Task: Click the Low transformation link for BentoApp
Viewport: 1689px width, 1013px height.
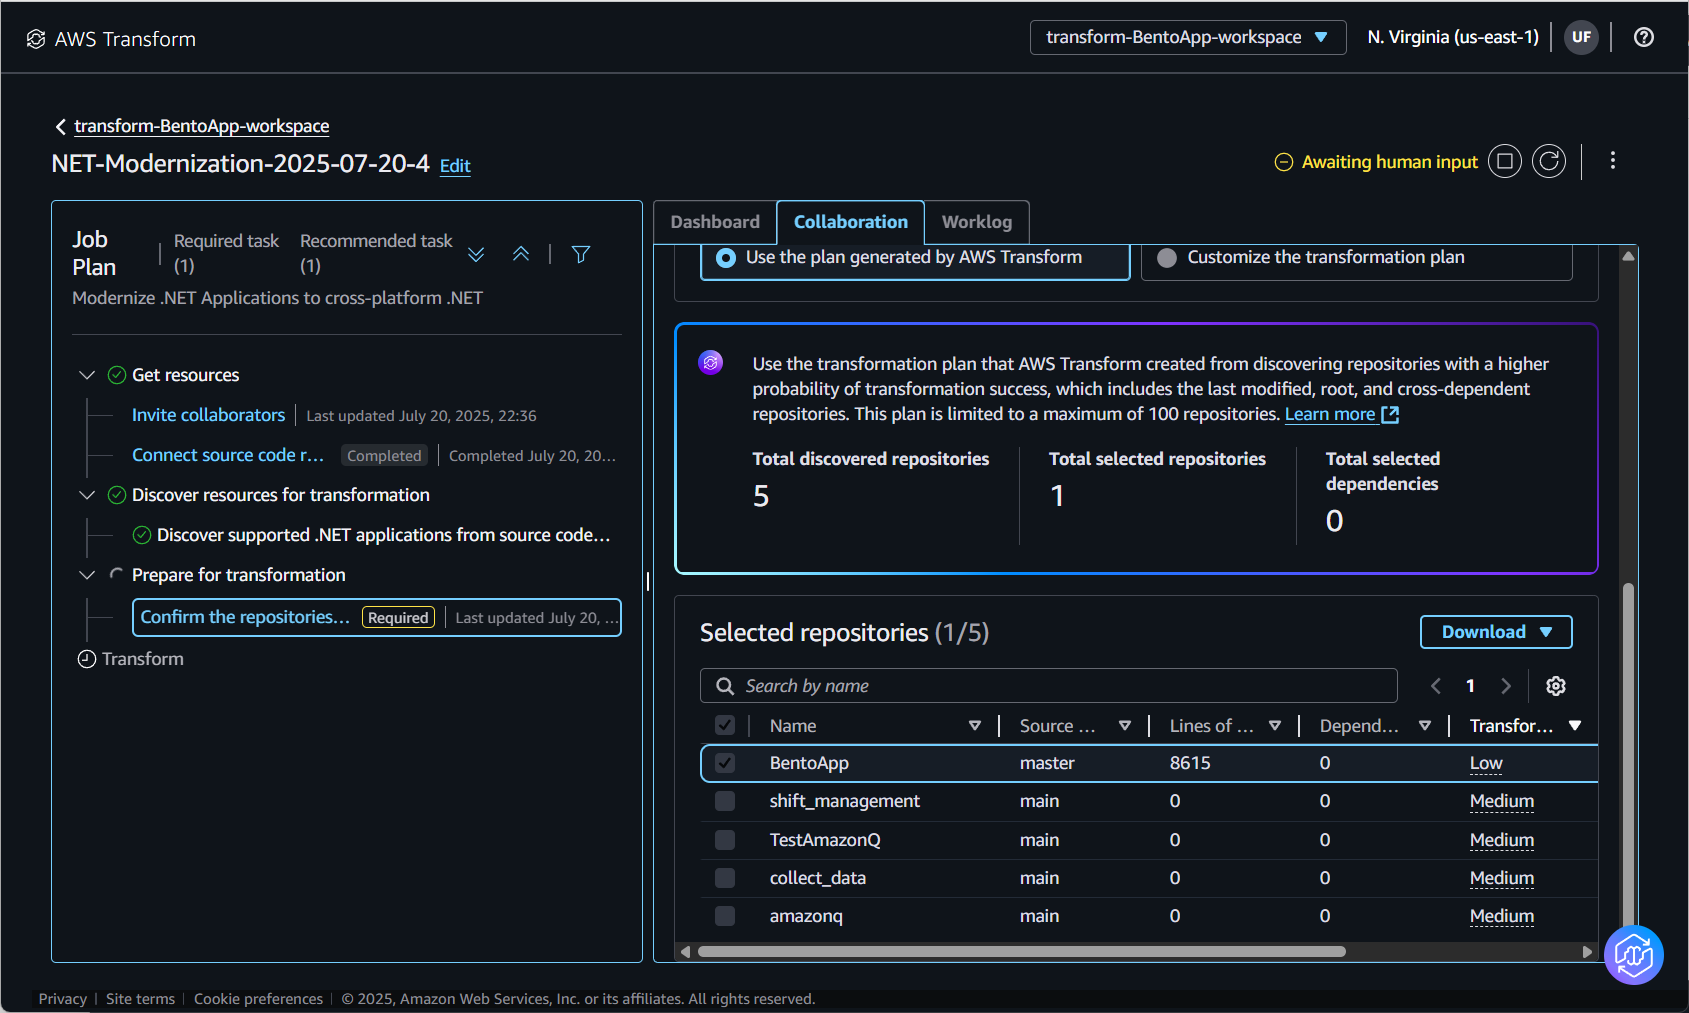Action: (1486, 763)
